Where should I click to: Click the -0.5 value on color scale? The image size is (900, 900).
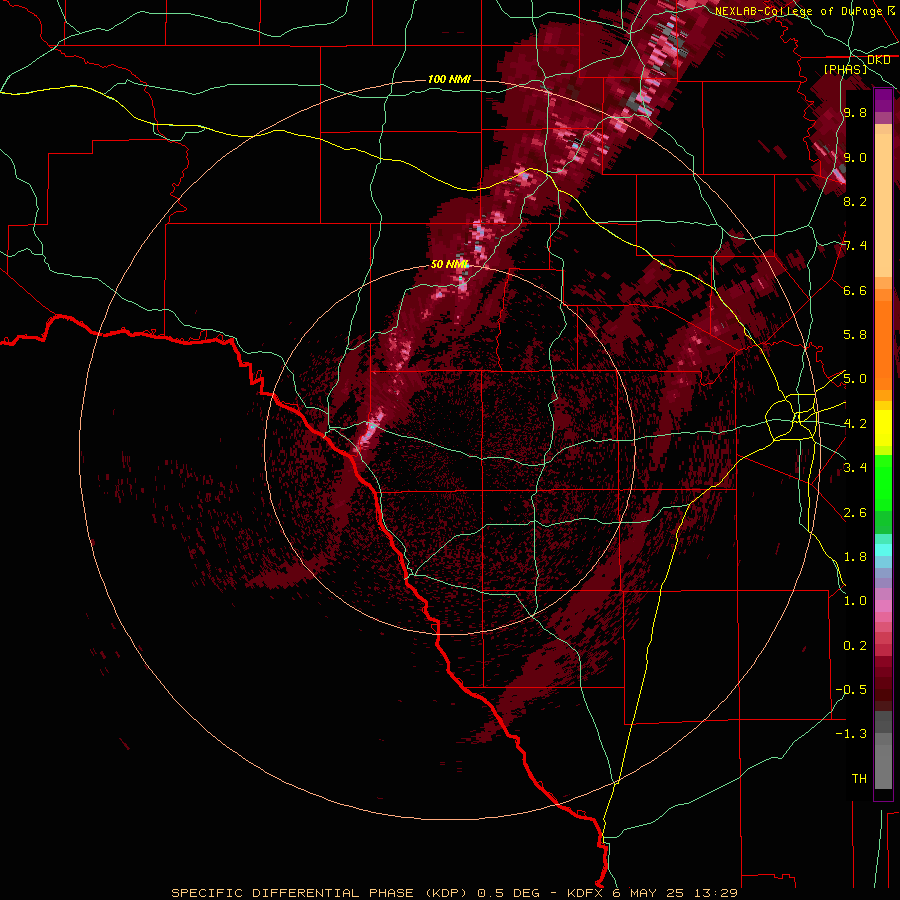coord(851,690)
